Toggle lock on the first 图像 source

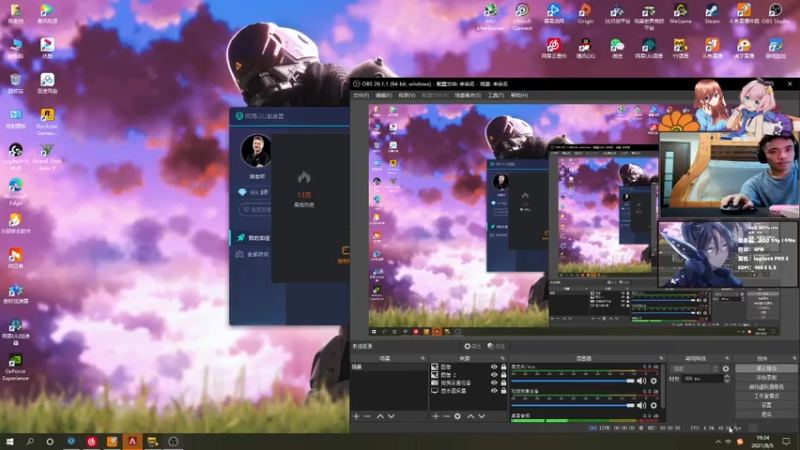[x=504, y=367]
